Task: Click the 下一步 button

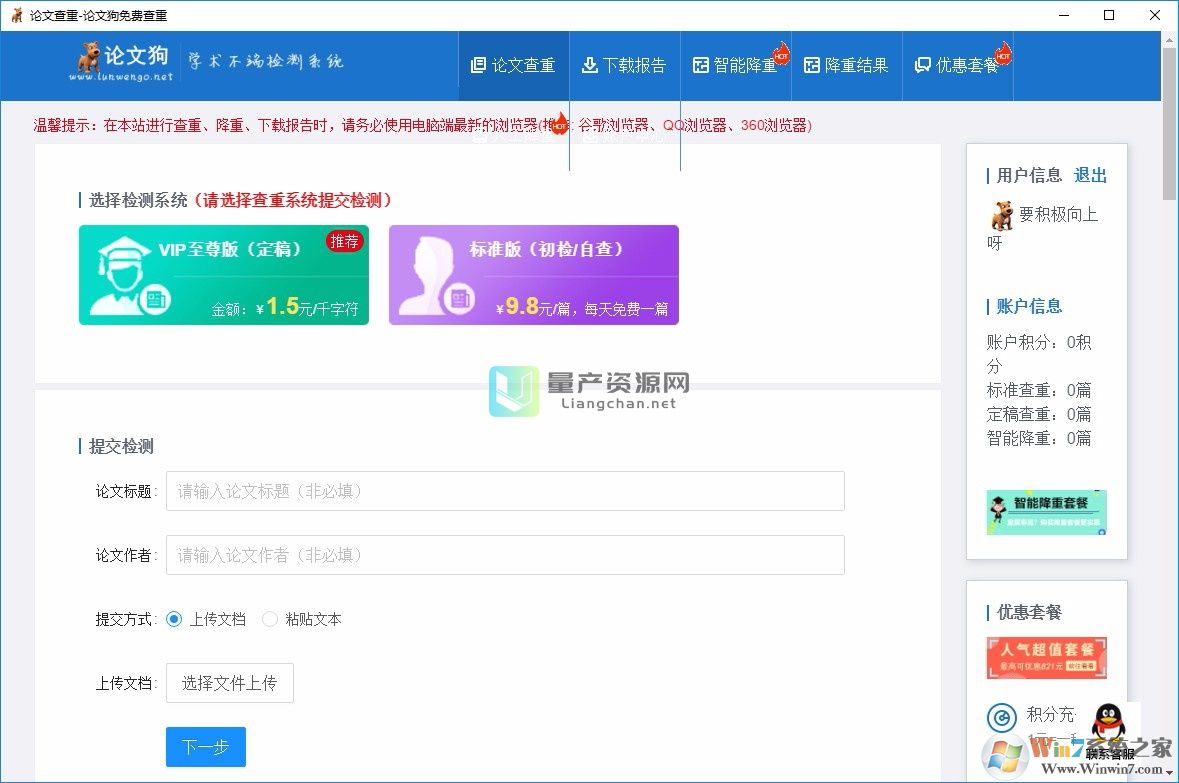Action: pos(205,746)
